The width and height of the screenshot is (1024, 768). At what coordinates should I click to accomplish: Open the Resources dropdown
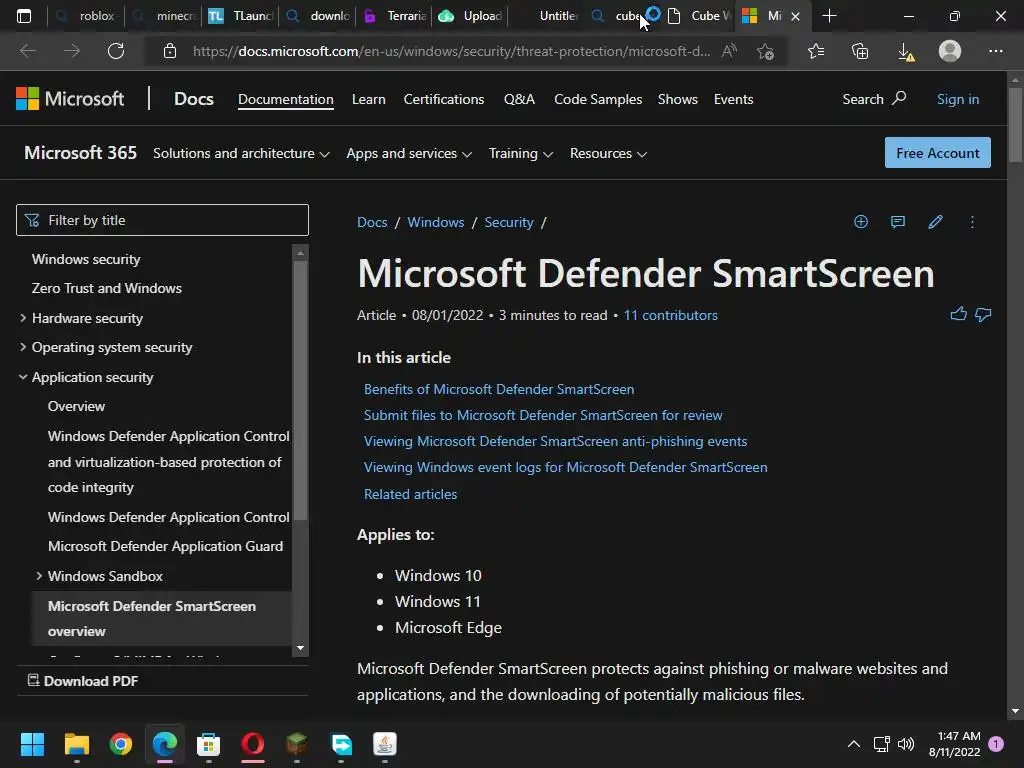coord(608,153)
